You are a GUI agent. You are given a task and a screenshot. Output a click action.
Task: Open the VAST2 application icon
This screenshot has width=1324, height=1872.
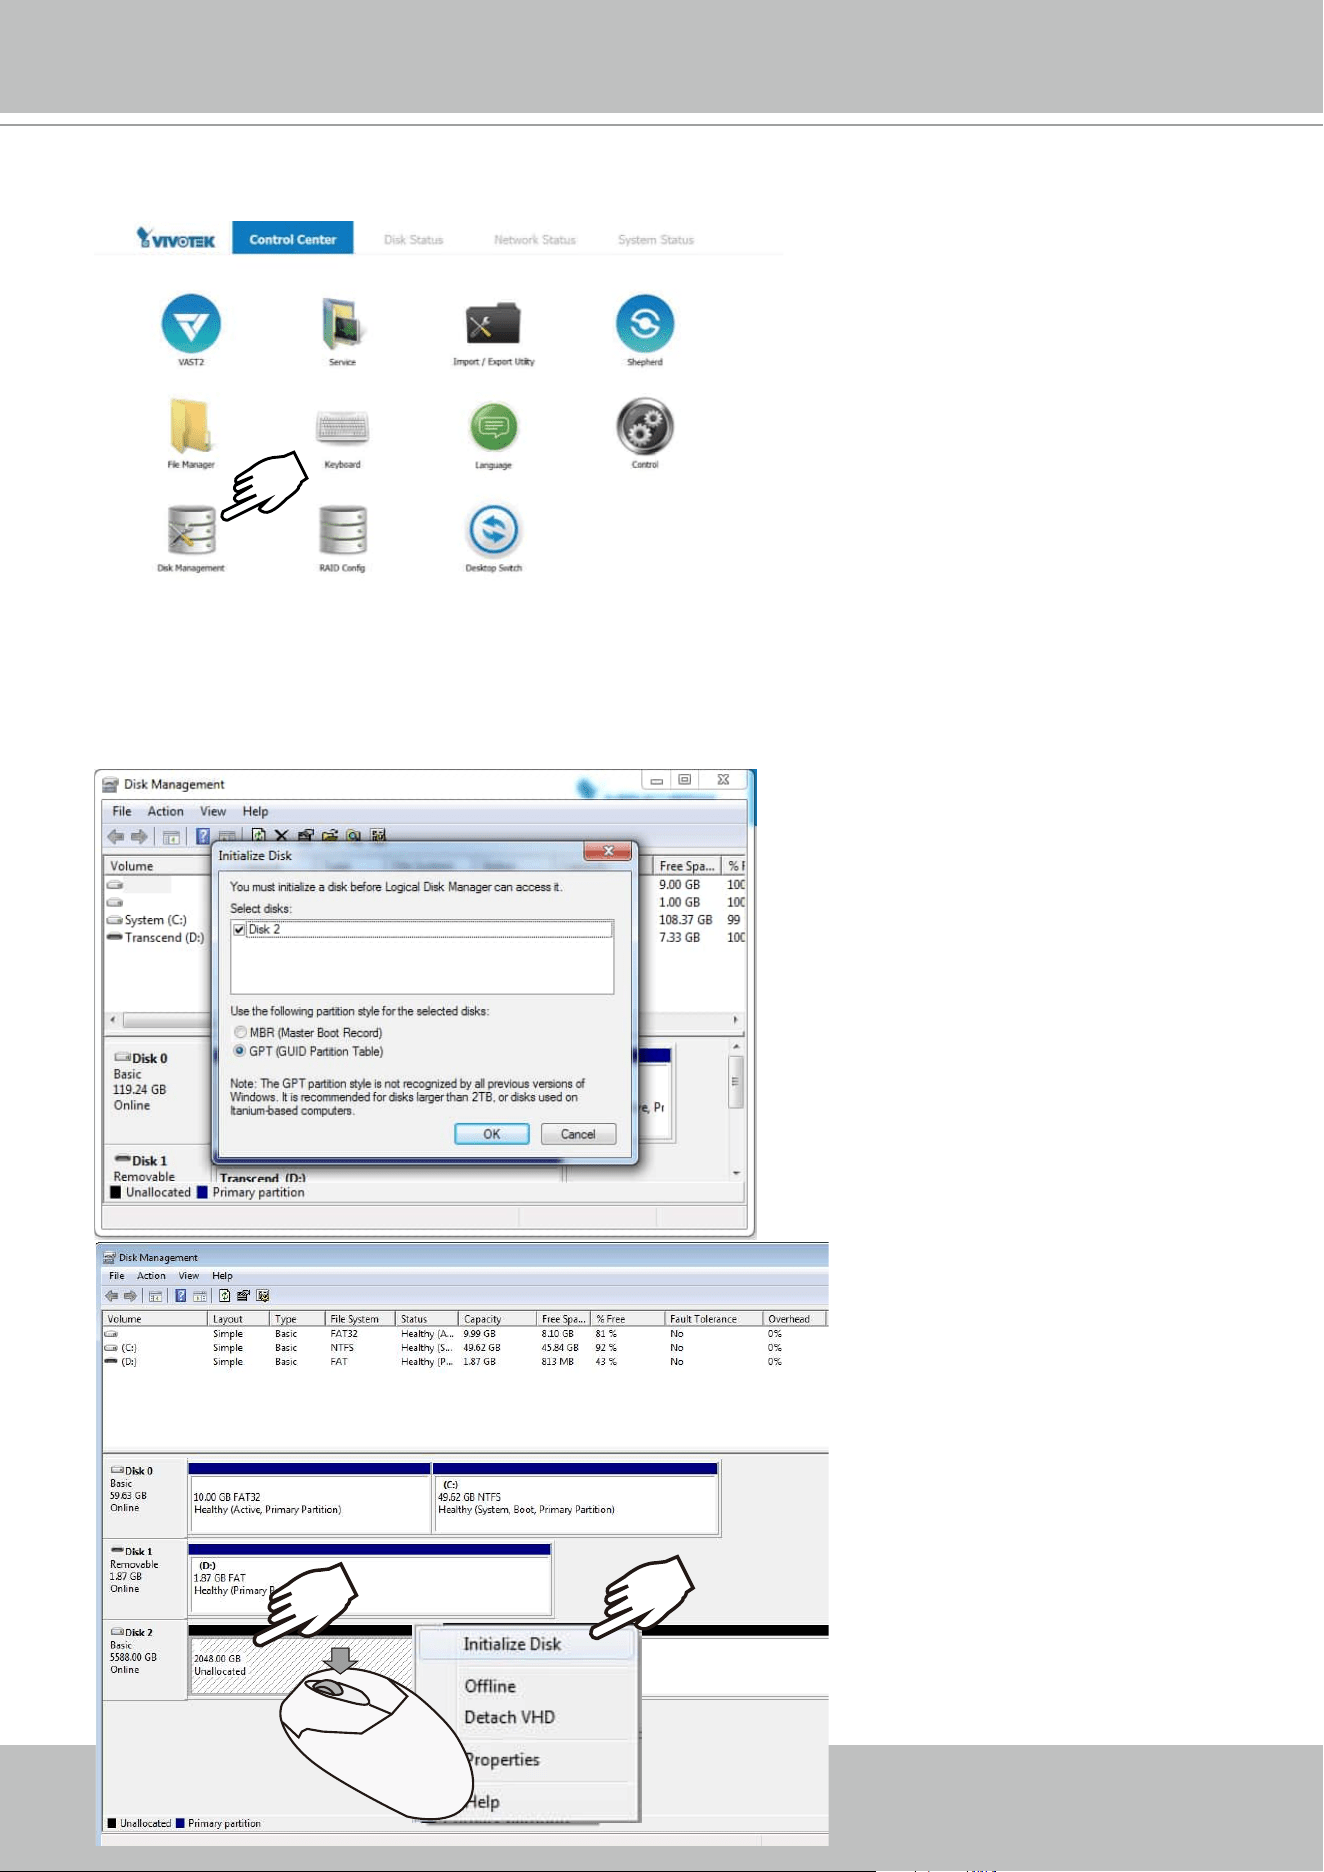tap(191, 324)
